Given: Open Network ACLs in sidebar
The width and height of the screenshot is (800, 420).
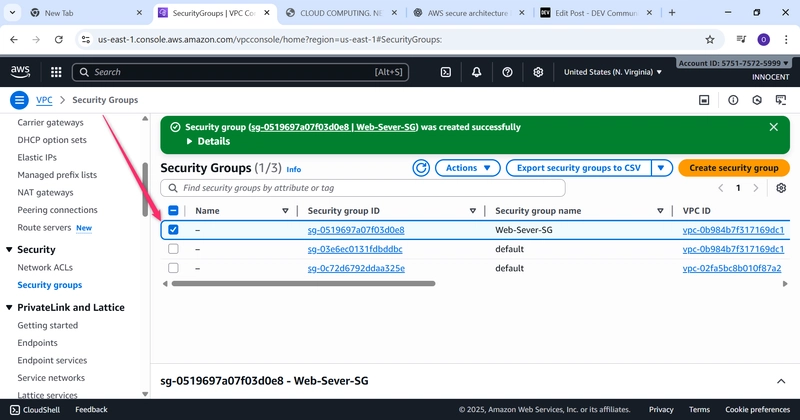Looking at the screenshot, I should [x=45, y=267].
